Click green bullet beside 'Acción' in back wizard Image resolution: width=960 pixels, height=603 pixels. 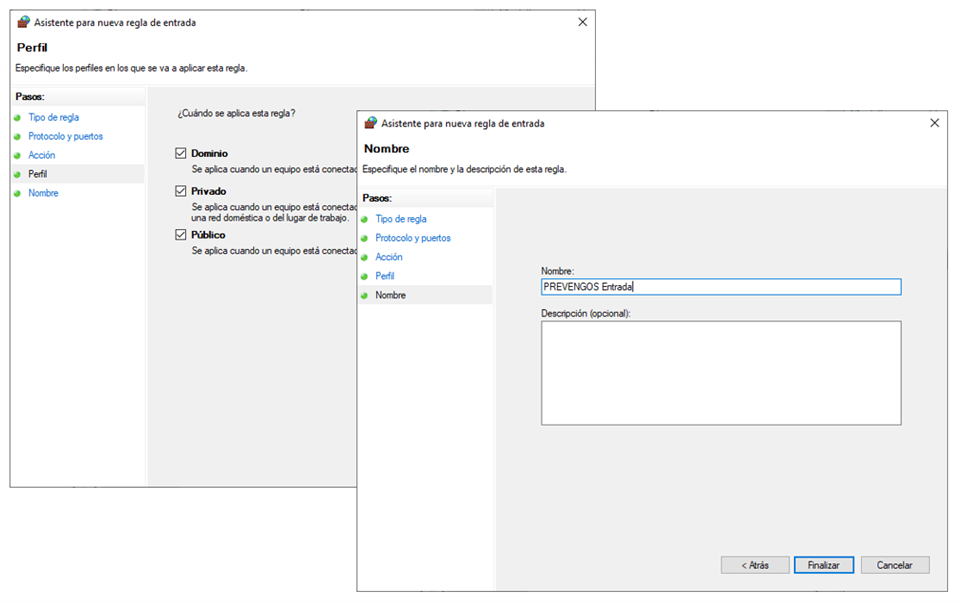pyautogui.click(x=17, y=155)
